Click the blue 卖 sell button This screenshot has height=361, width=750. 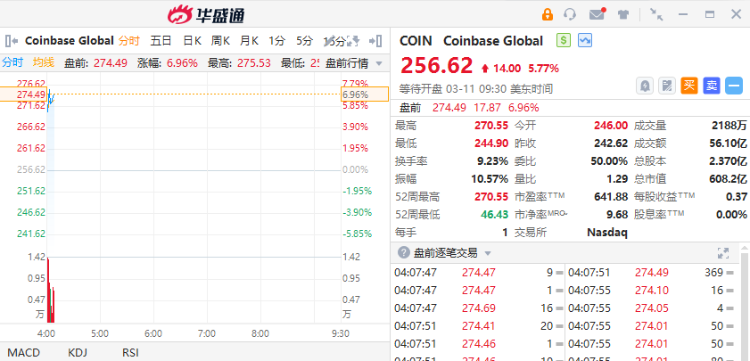pos(711,86)
